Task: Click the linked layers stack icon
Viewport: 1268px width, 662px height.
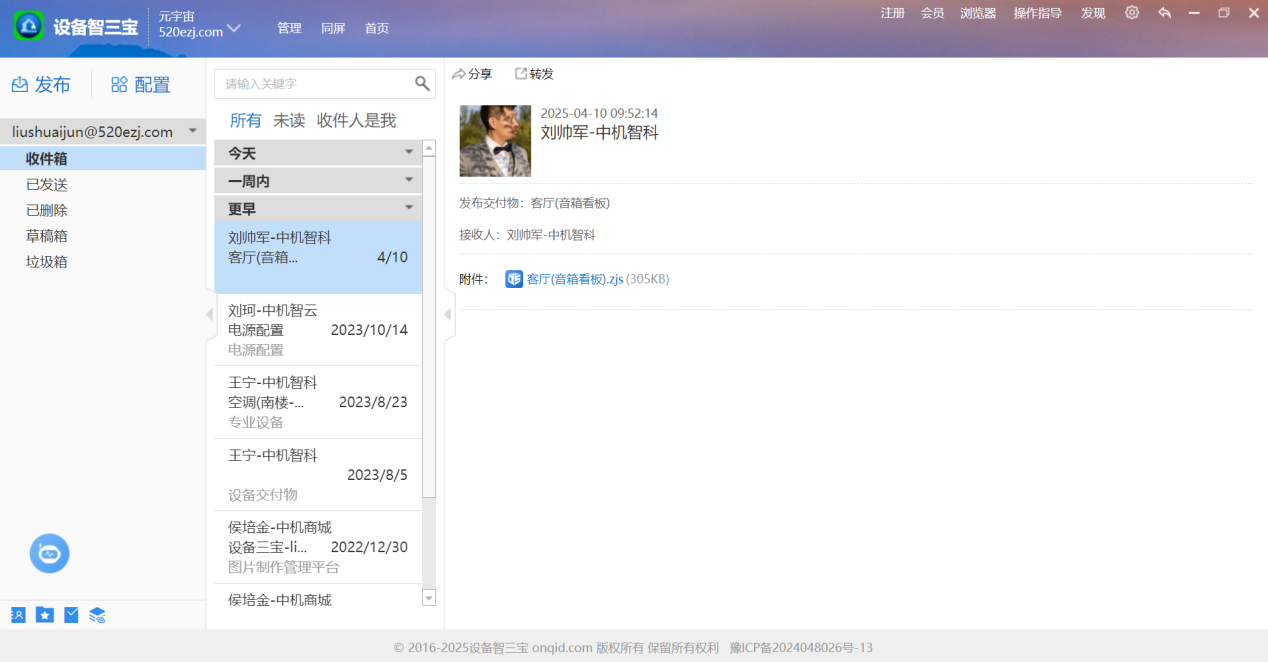Action: [x=97, y=615]
